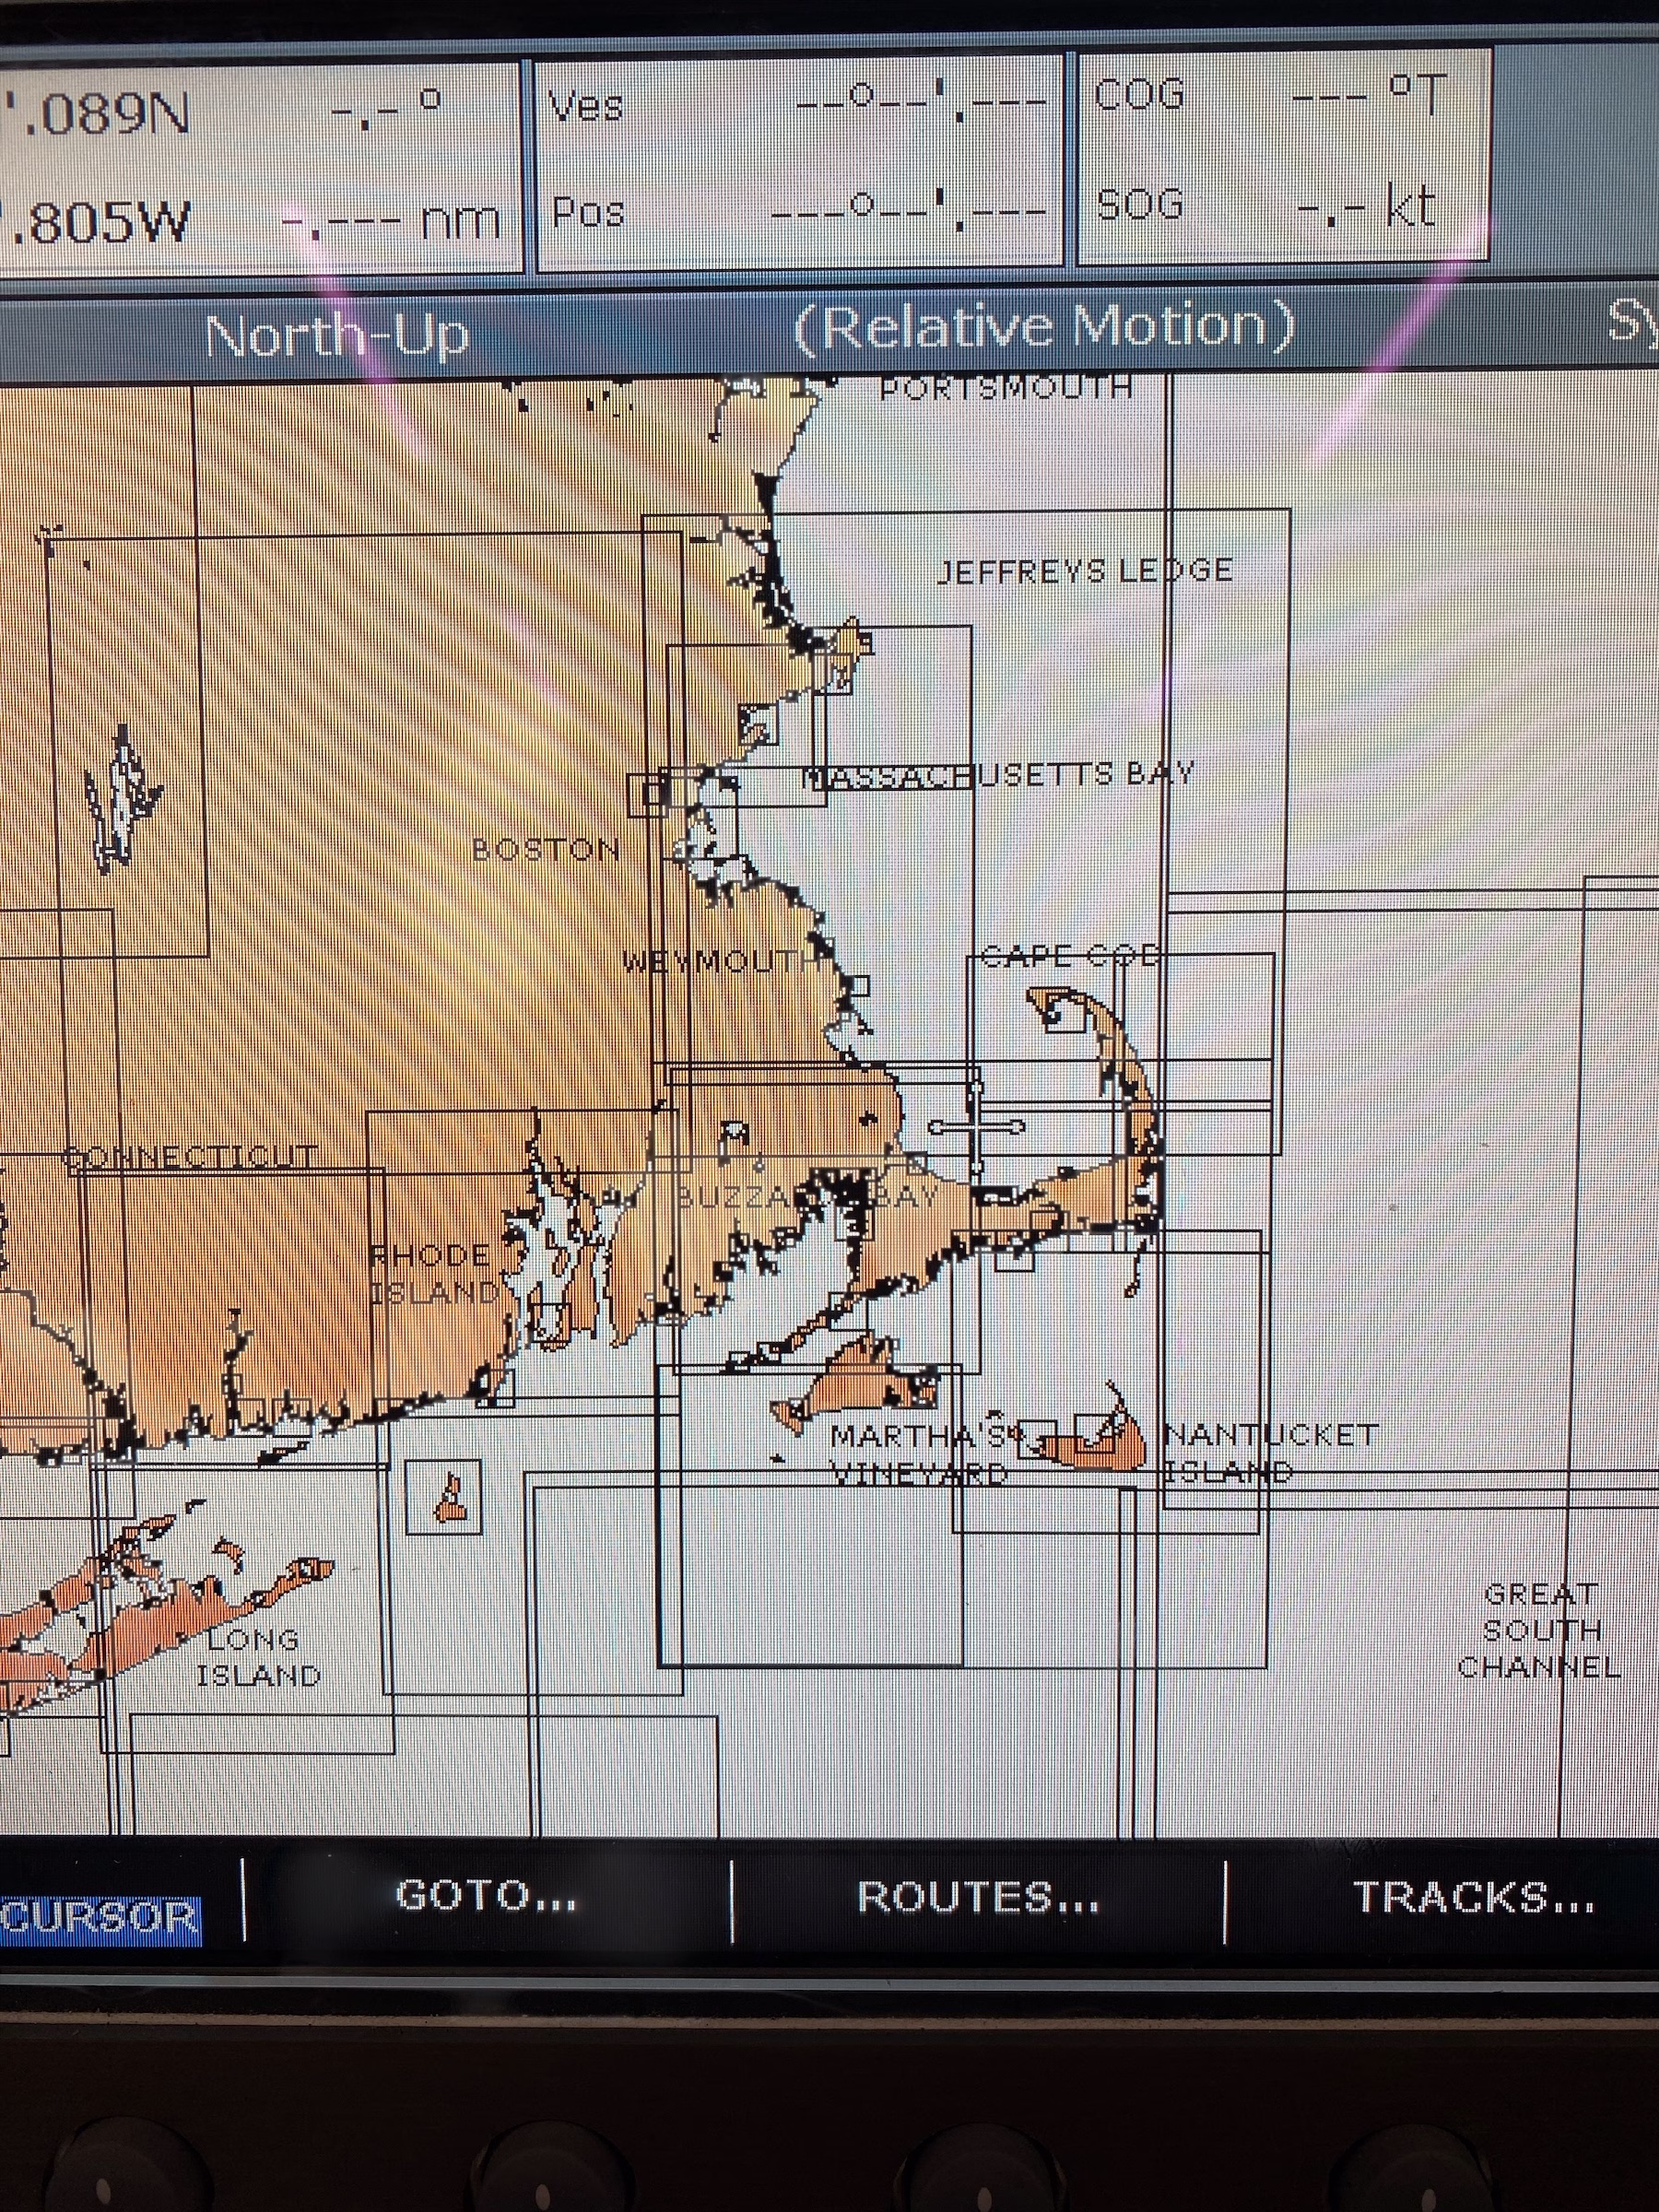1659x2212 pixels.
Task: Select the CURSOR softkey
Action: 100,1918
